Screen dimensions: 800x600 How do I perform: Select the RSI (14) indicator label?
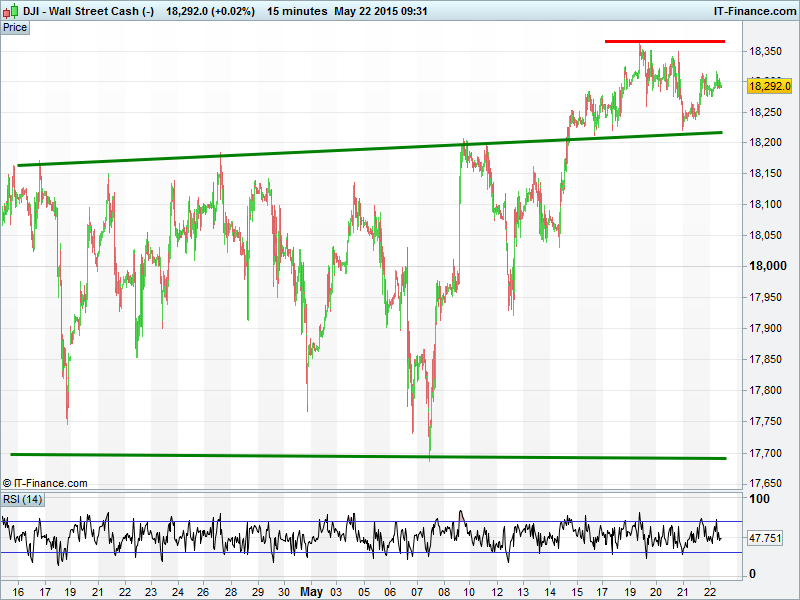point(22,499)
